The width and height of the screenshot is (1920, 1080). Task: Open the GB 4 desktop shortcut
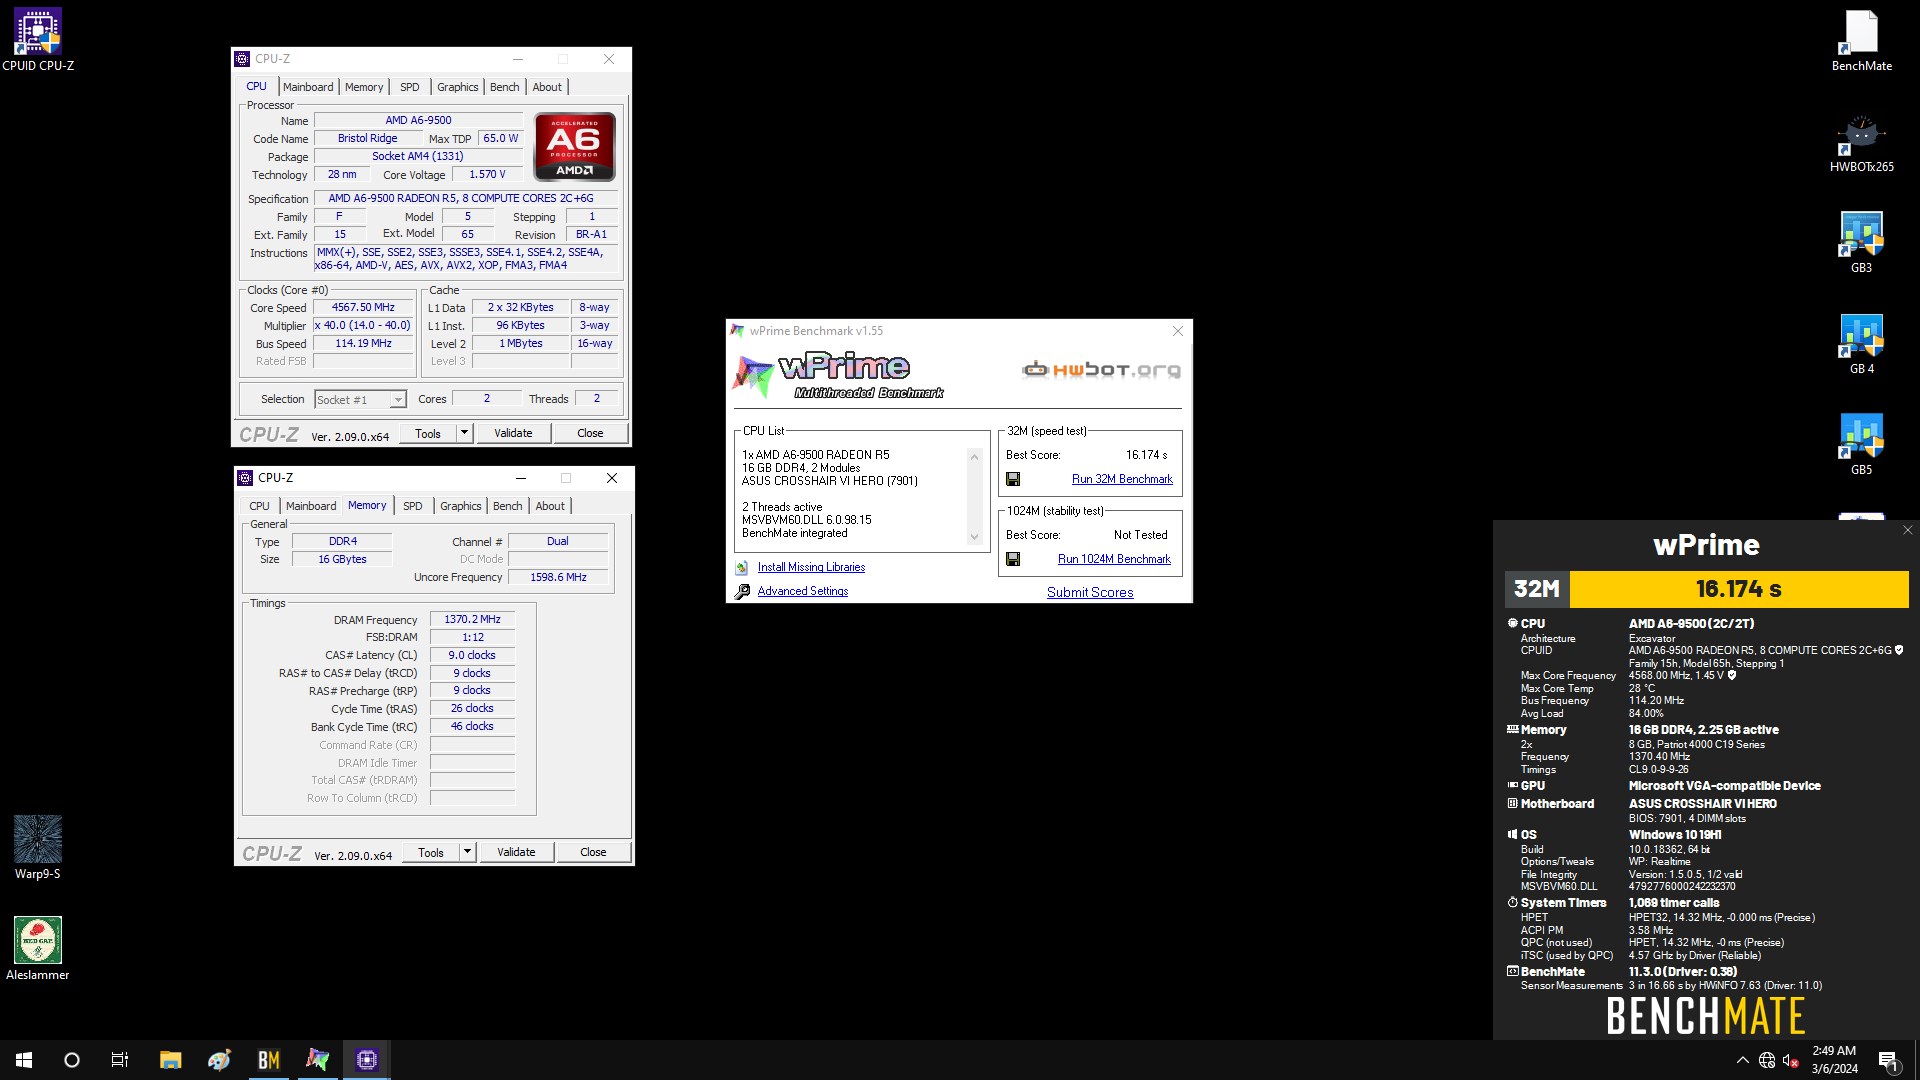point(1861,343)
